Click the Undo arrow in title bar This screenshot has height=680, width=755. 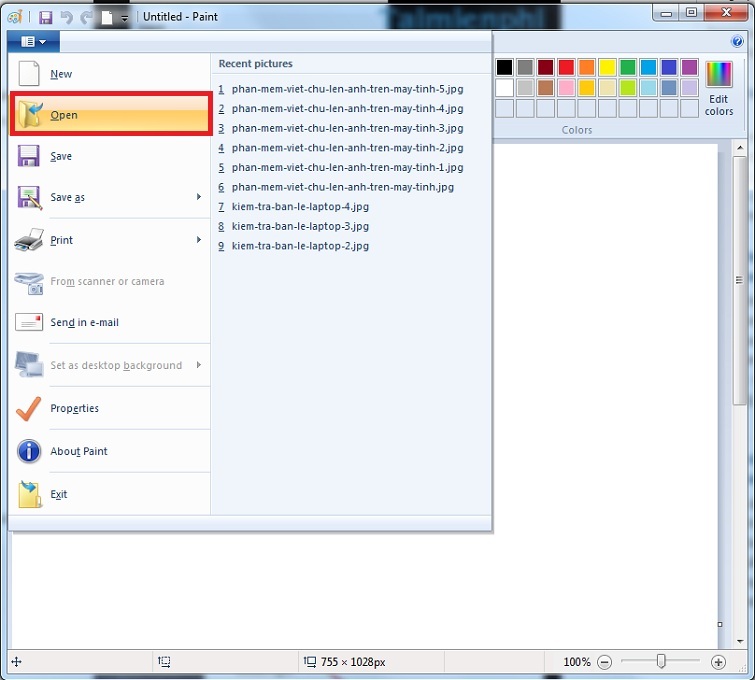click(67, 17)
